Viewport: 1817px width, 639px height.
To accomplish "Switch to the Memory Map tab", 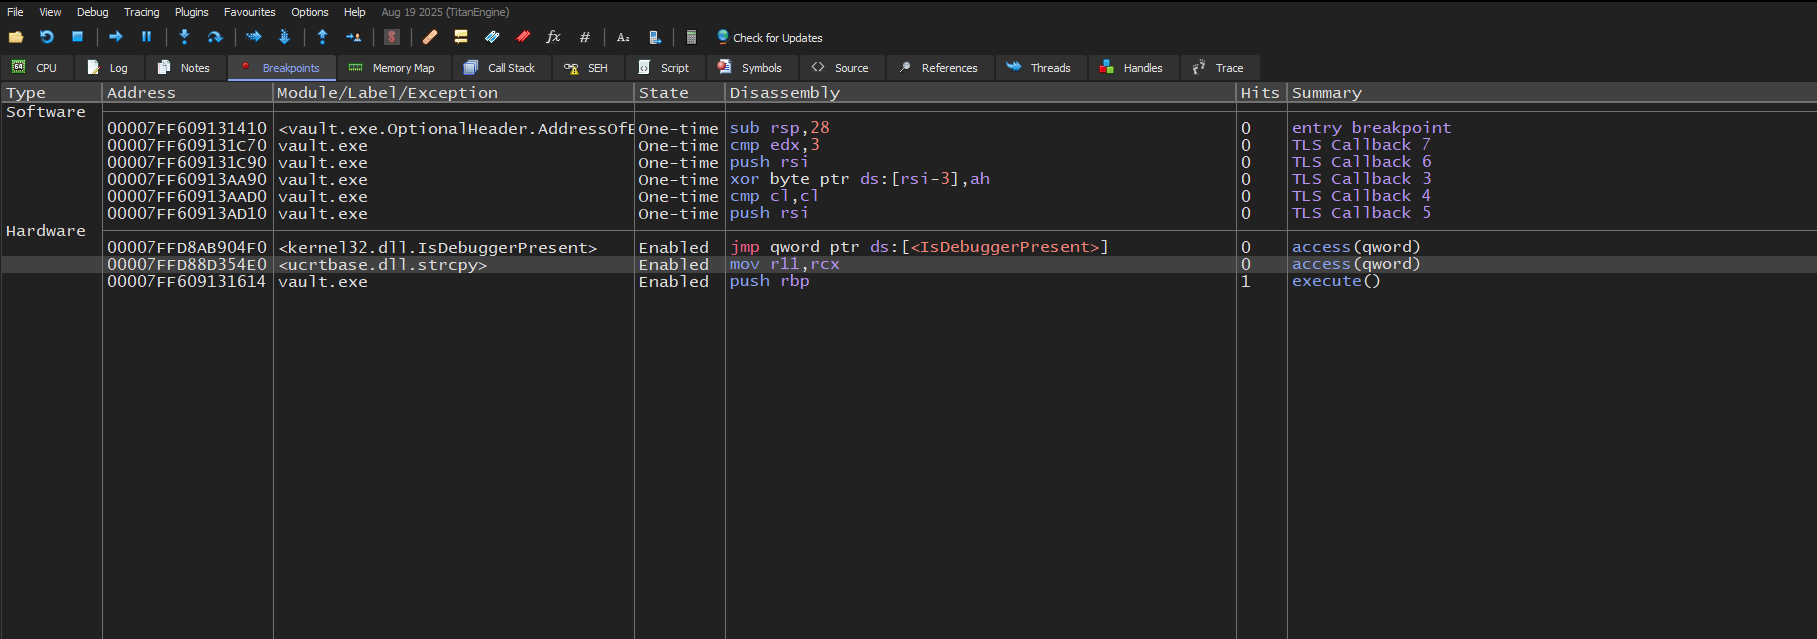I will [393, 68].
